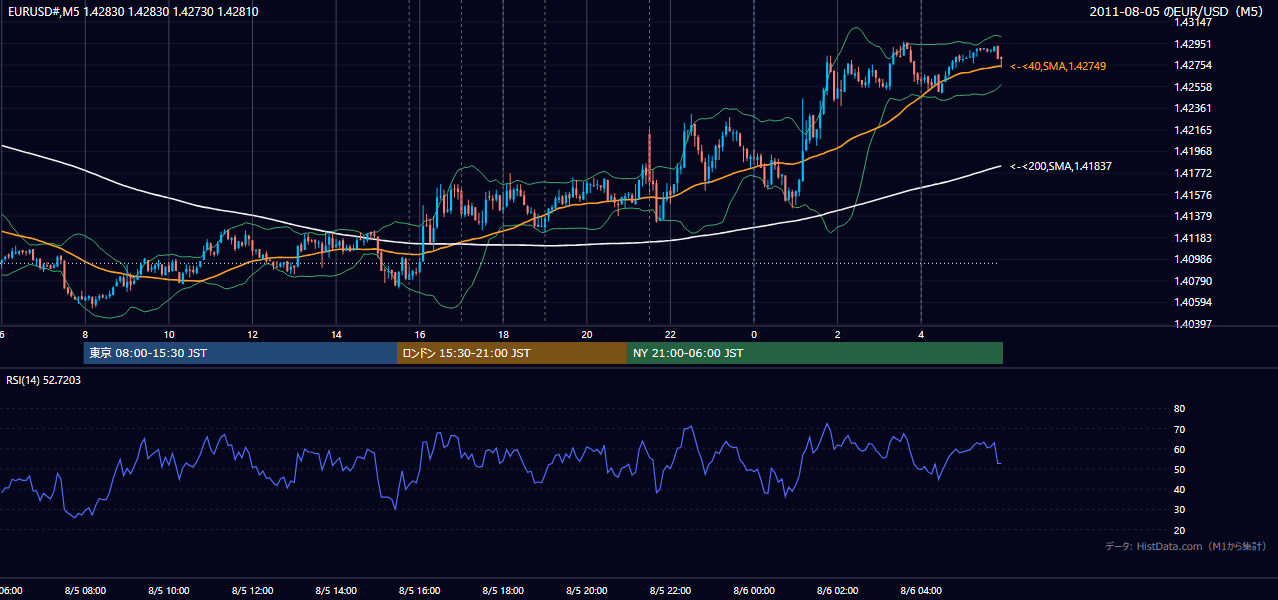Click RSI scale level 50
This screenshot has height=600, width=1278.
1179,469
